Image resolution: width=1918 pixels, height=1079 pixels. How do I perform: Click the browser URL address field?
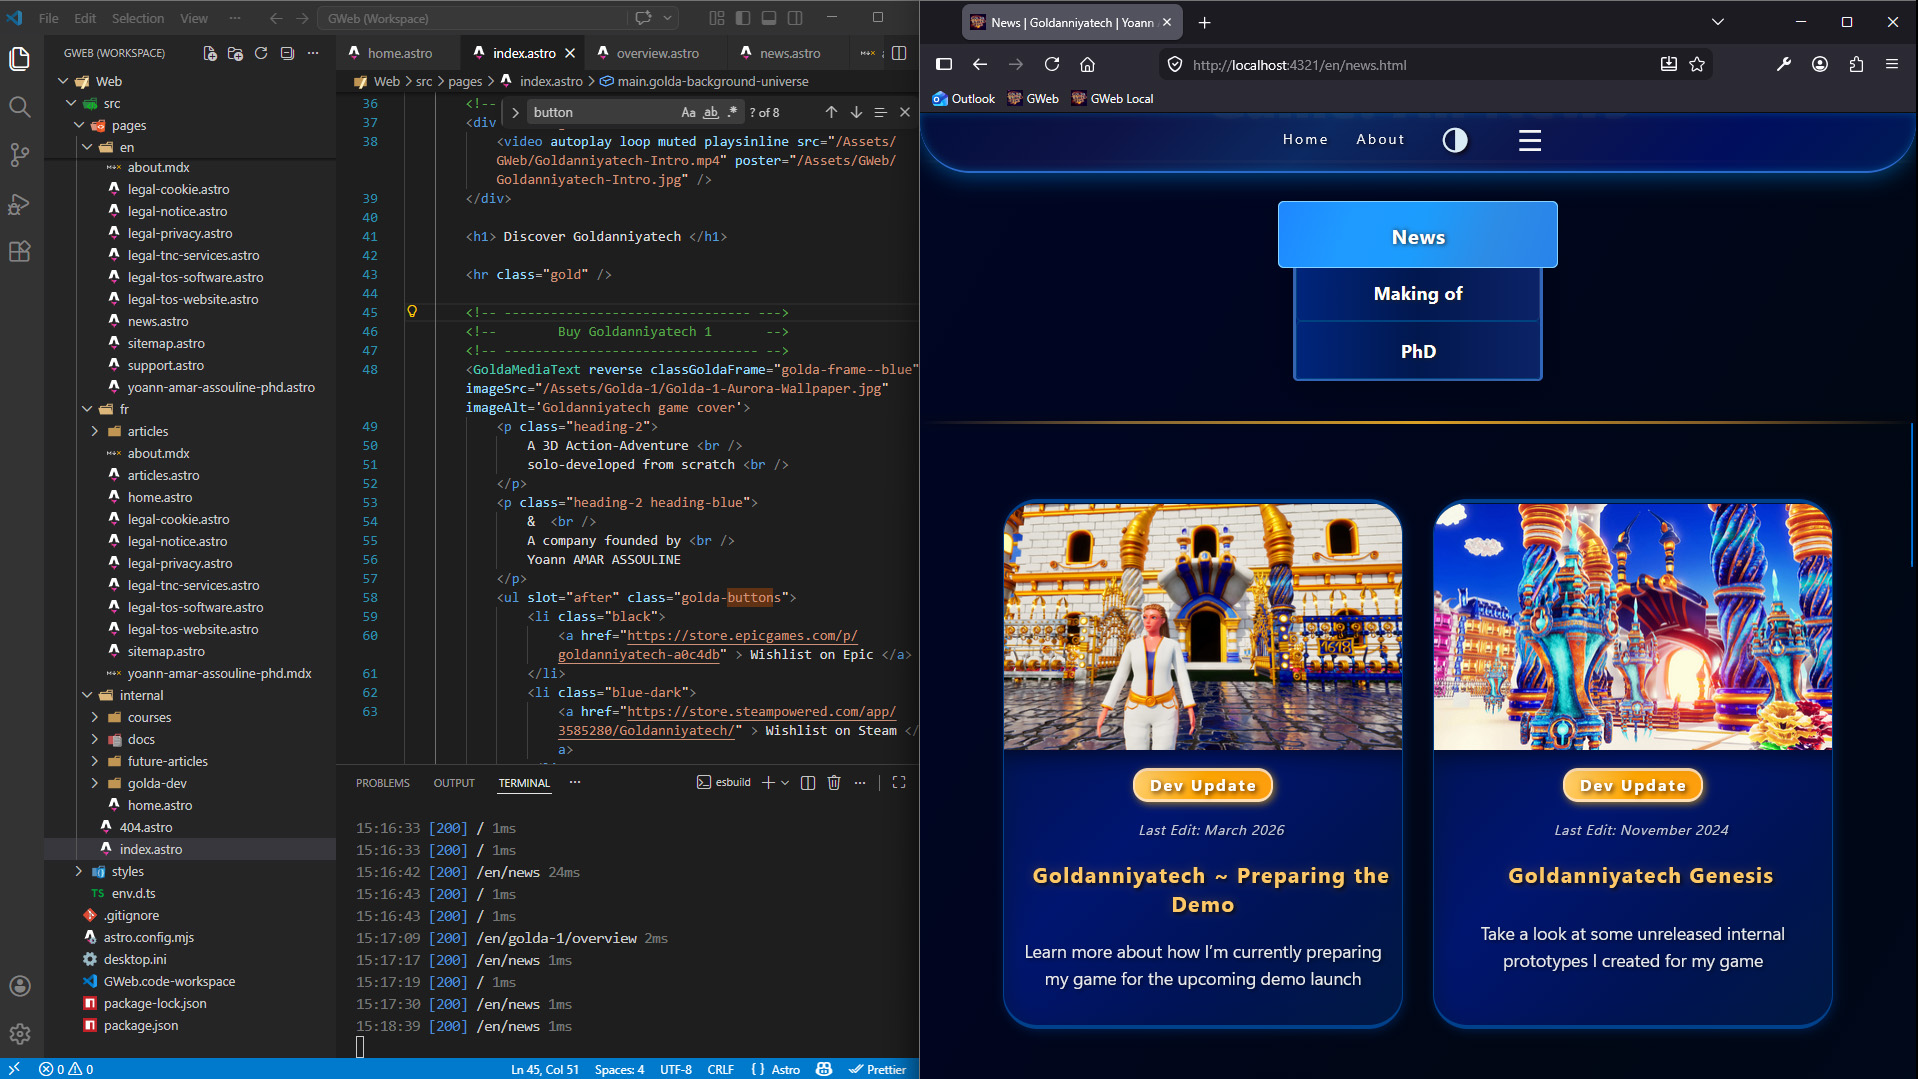[1420, 64]
